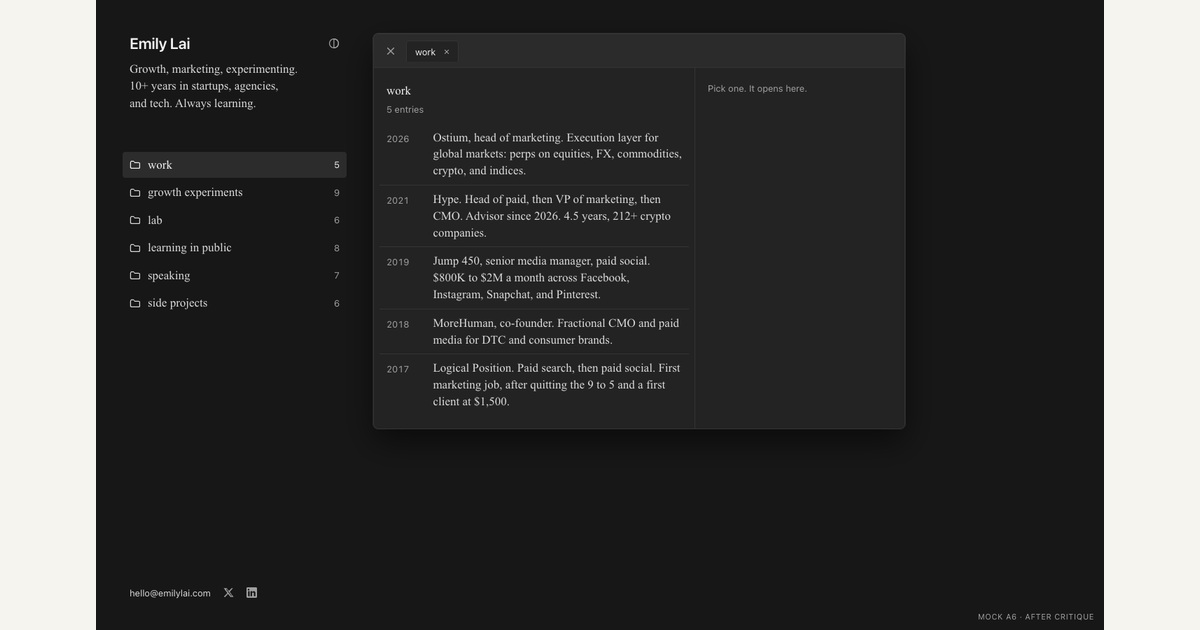Open the side projects folder
This screenshot has height=630, width=1200.
point(234,303)
